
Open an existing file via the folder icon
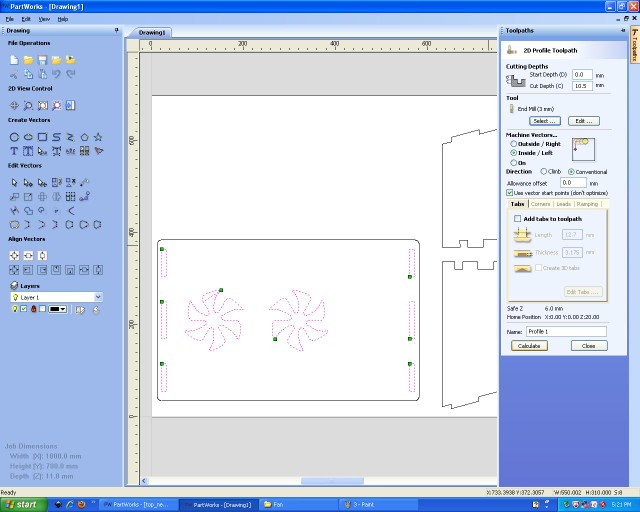(28, 60)
